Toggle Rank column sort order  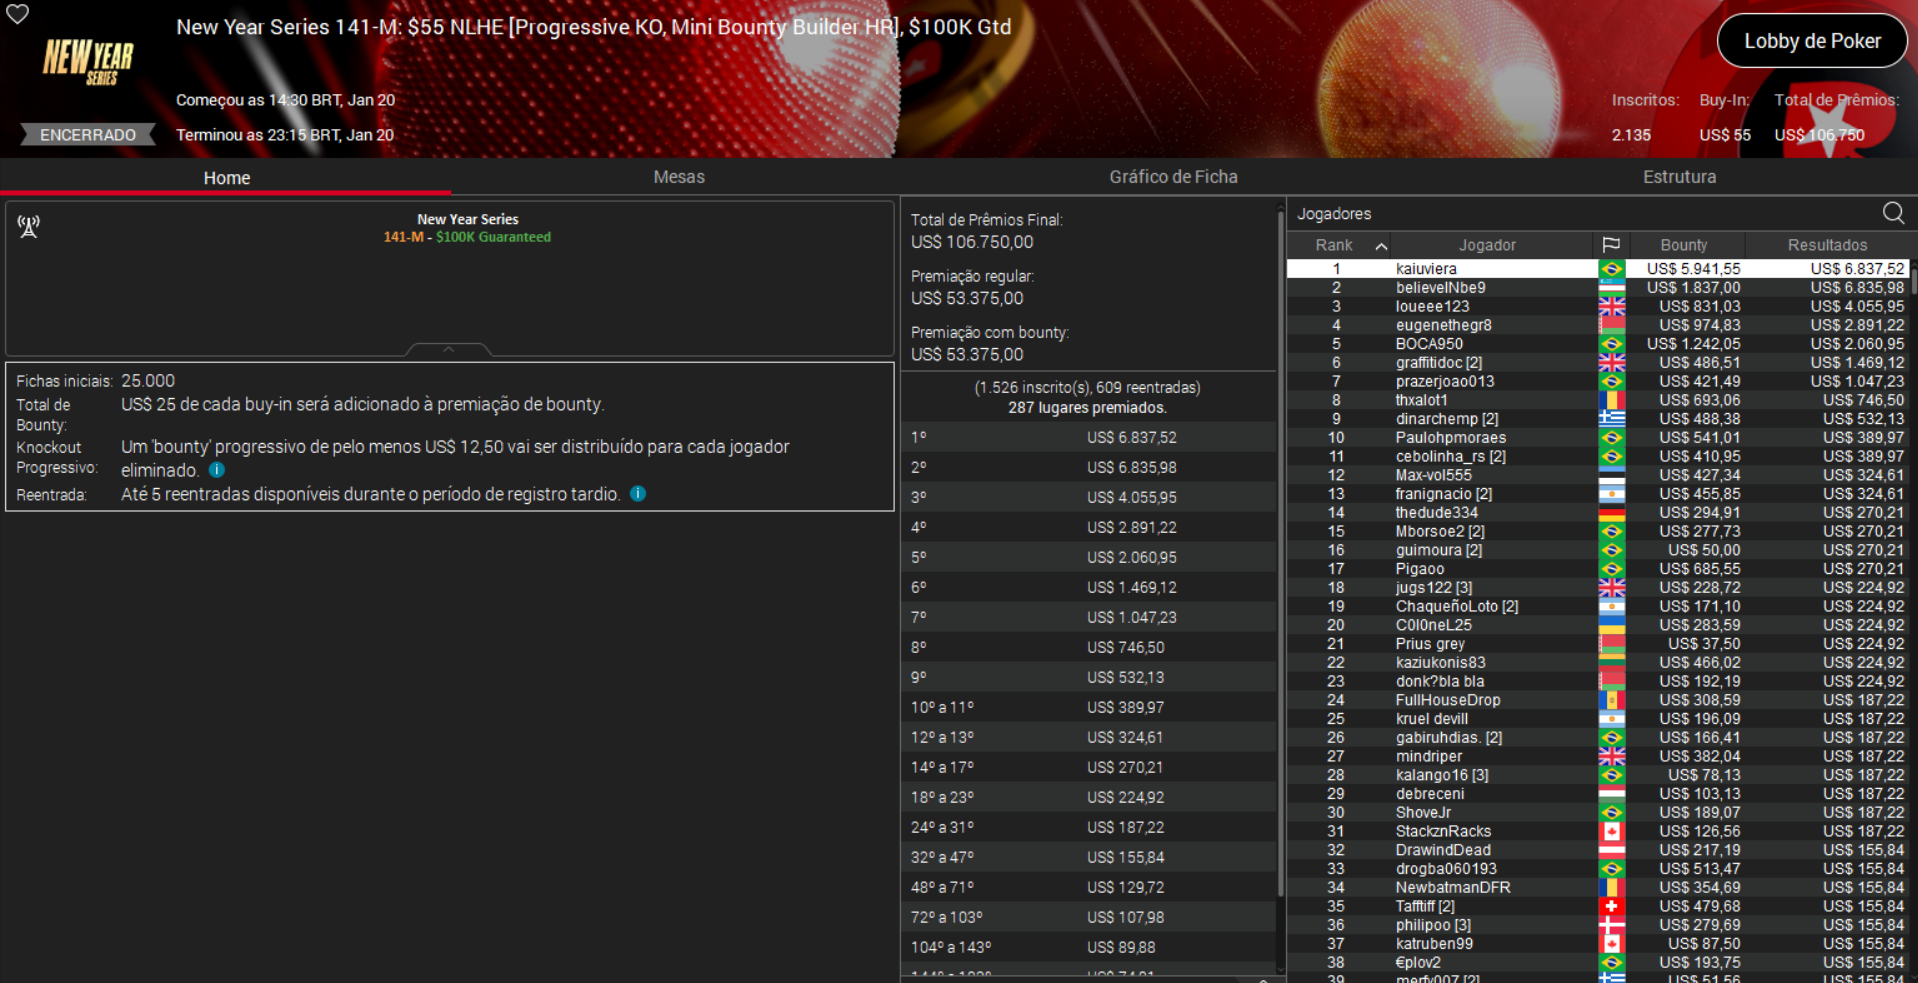tap(1334, 244)
